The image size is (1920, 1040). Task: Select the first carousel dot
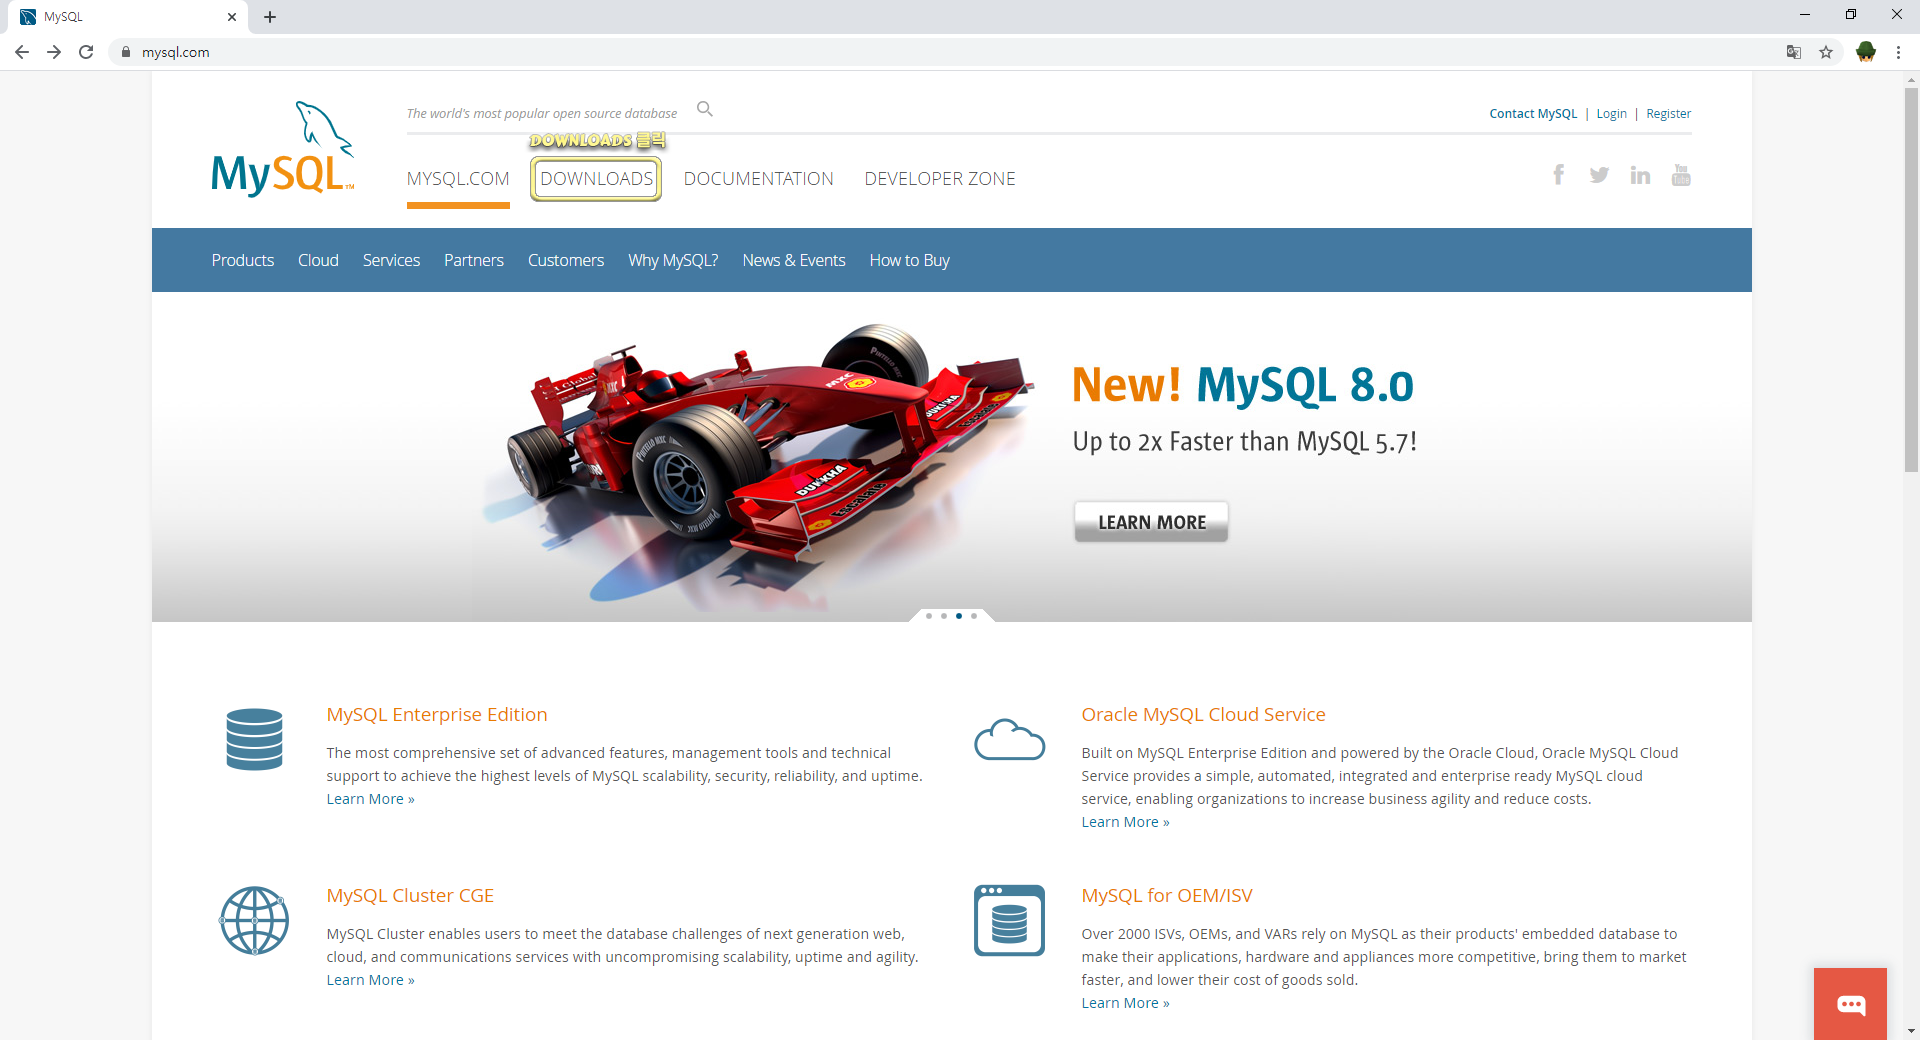[929, 616]
